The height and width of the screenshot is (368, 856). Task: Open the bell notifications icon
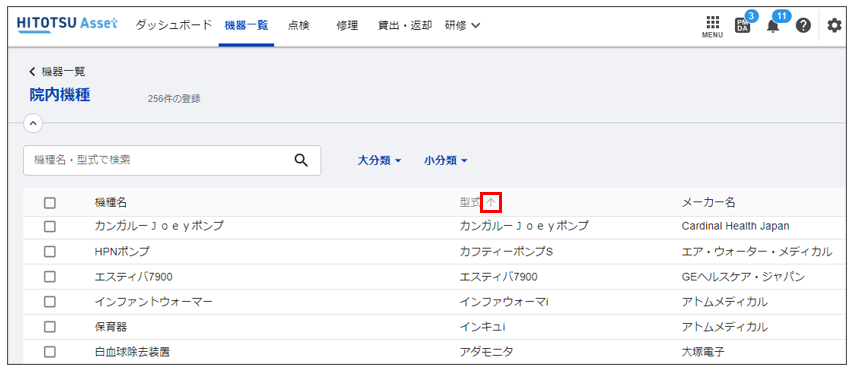tap(772, 26)
